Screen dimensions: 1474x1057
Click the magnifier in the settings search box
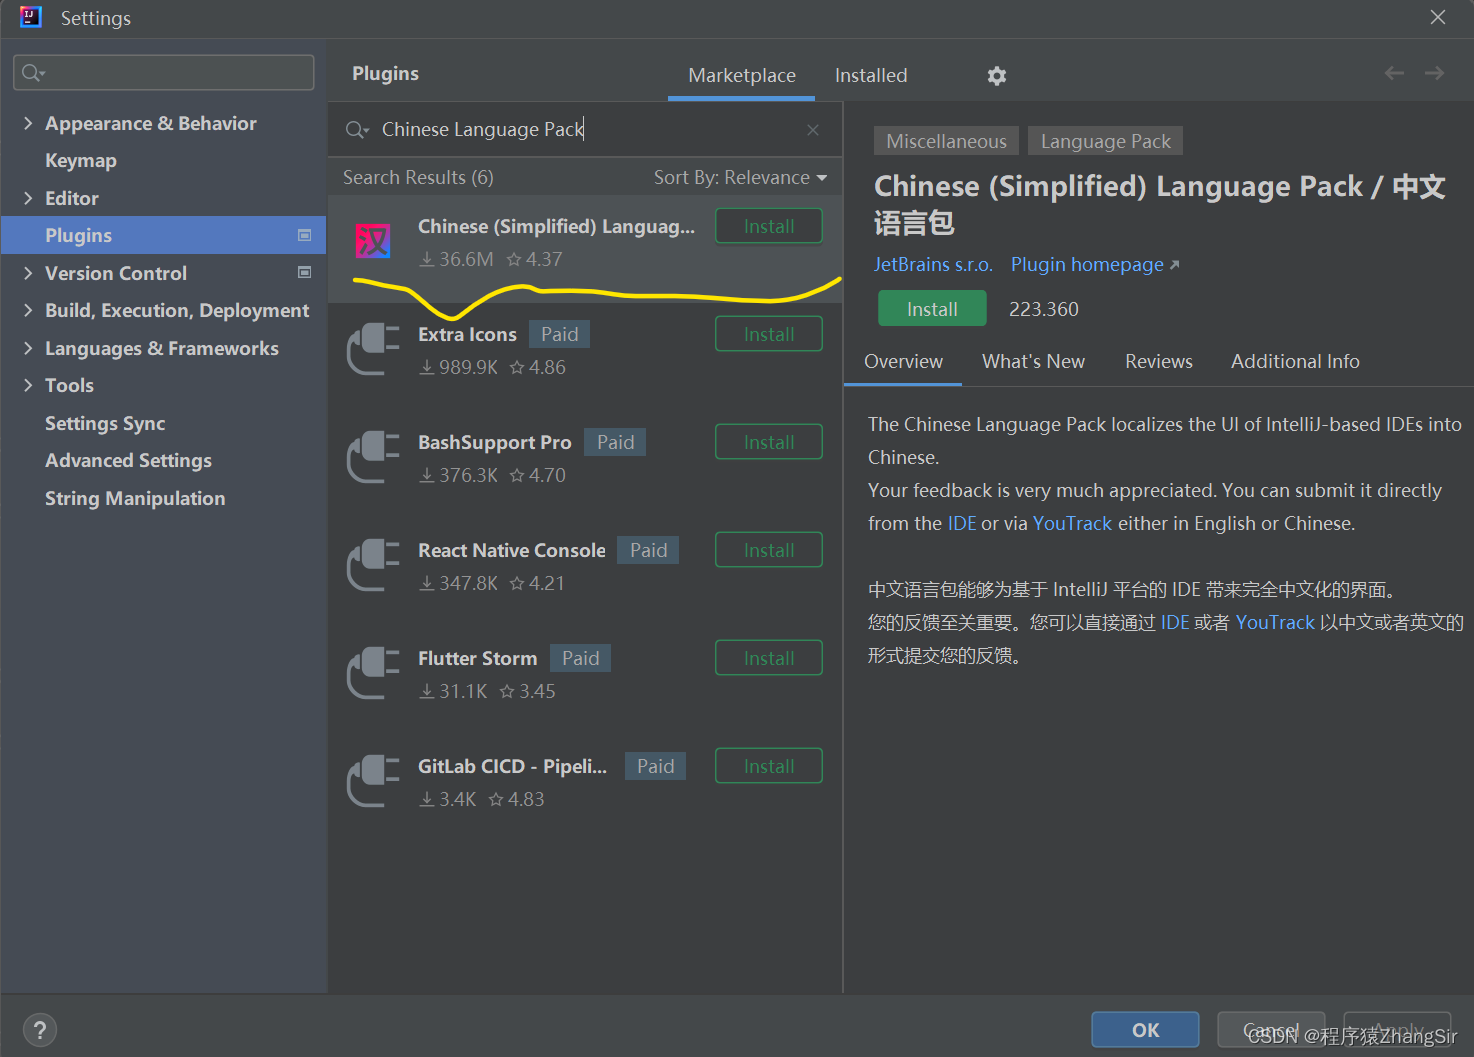(x=33, y=73)
